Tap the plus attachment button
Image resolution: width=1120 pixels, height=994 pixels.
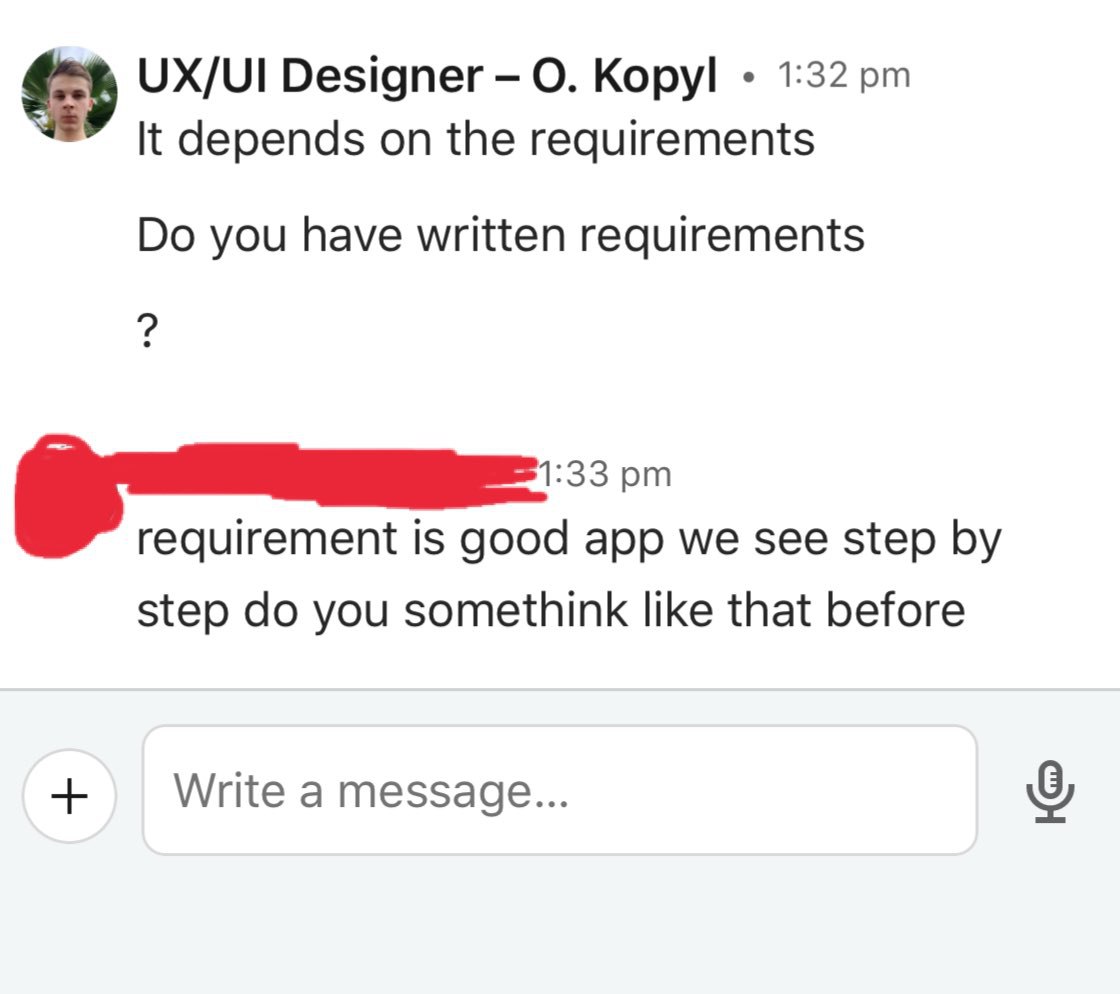pos(69,795)
